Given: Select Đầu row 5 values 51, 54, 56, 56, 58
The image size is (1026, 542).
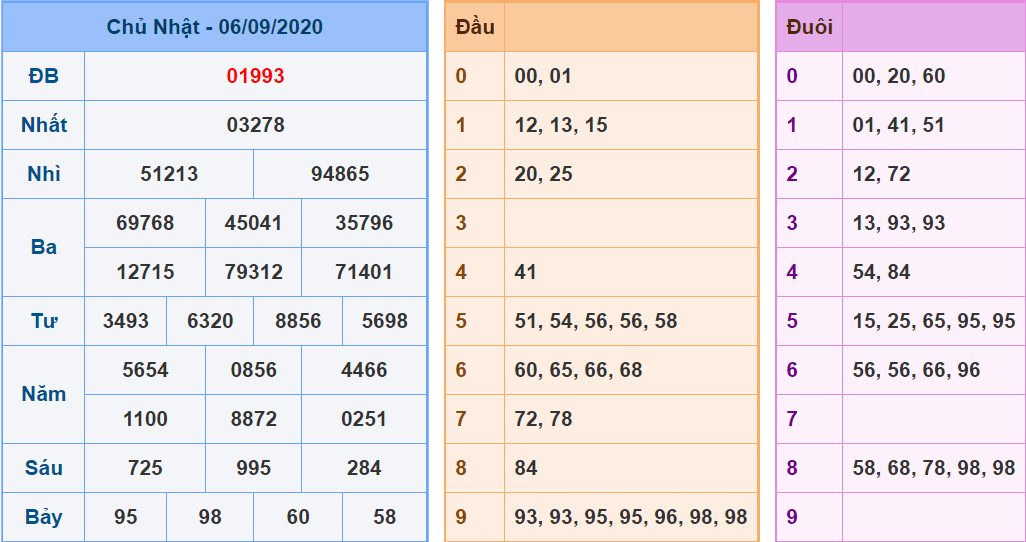Looking at the screenshot, I should point(595,321).
